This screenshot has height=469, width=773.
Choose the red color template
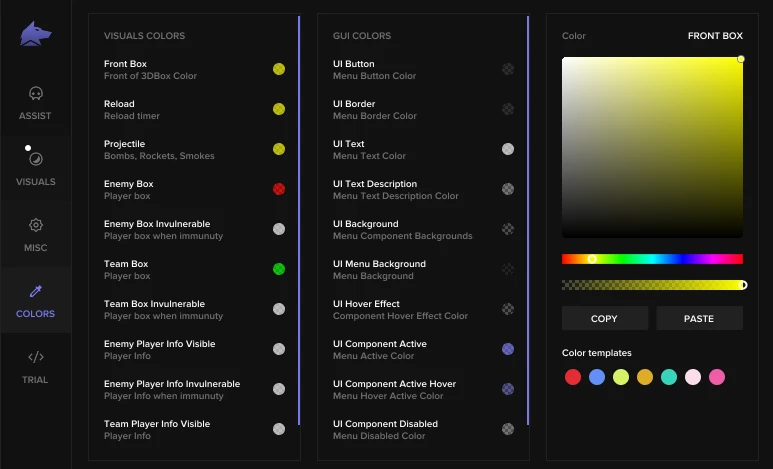pyautogui.click(x=573, y=377)
